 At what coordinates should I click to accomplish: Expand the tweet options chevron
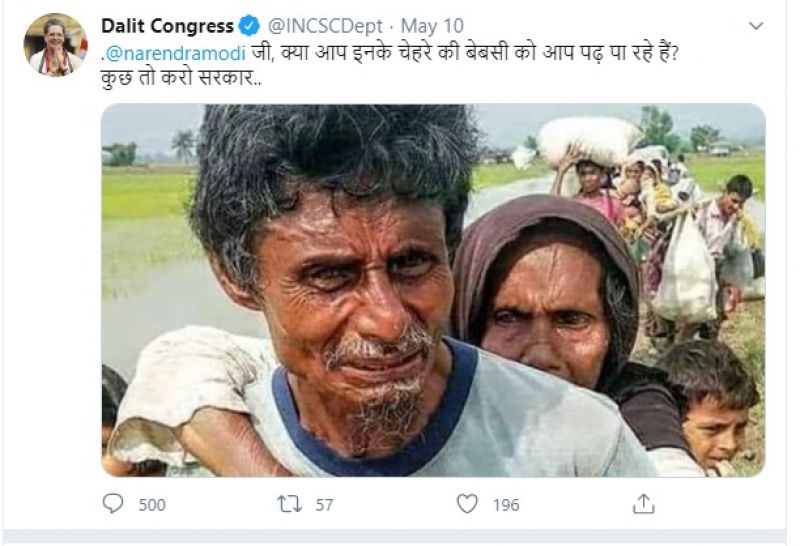[x=756, y=26]
